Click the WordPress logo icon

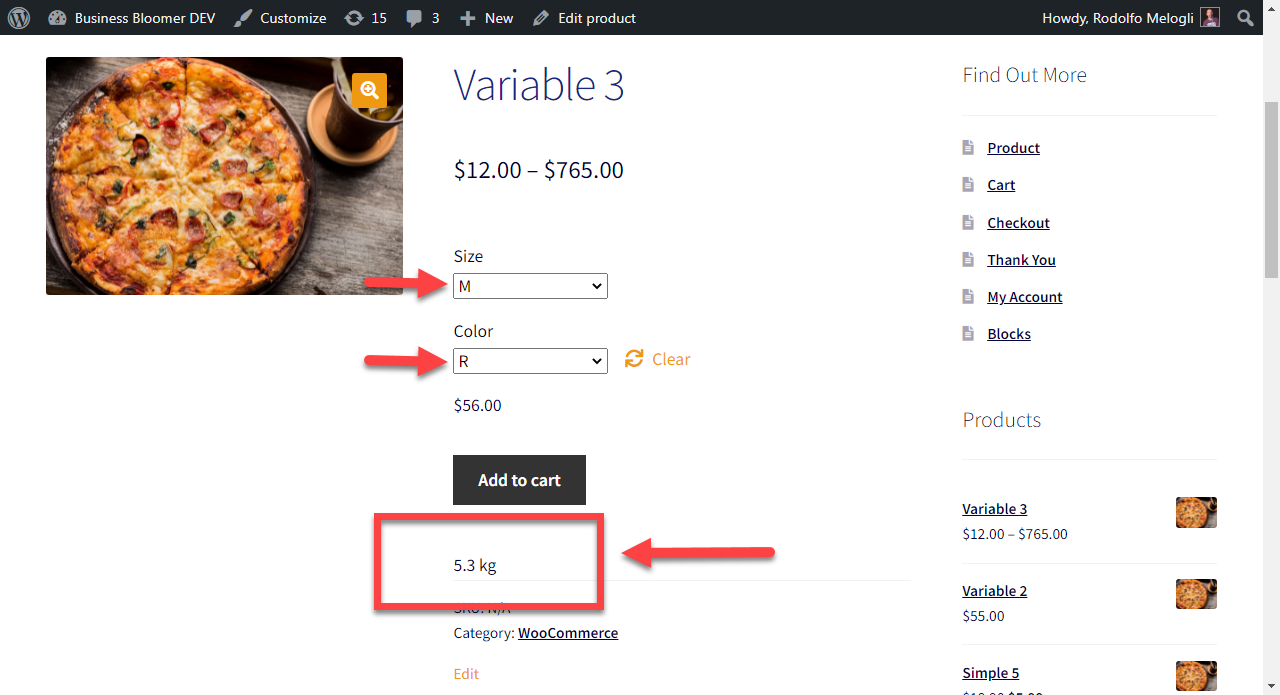[x=19, y=18]
